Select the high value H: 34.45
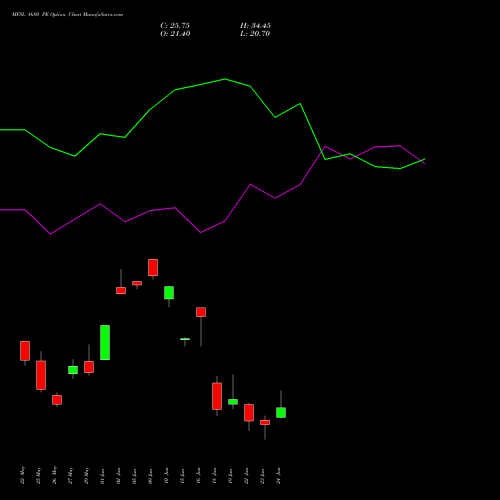This screenshot has height=500, width=500. (x=255, y=26)
